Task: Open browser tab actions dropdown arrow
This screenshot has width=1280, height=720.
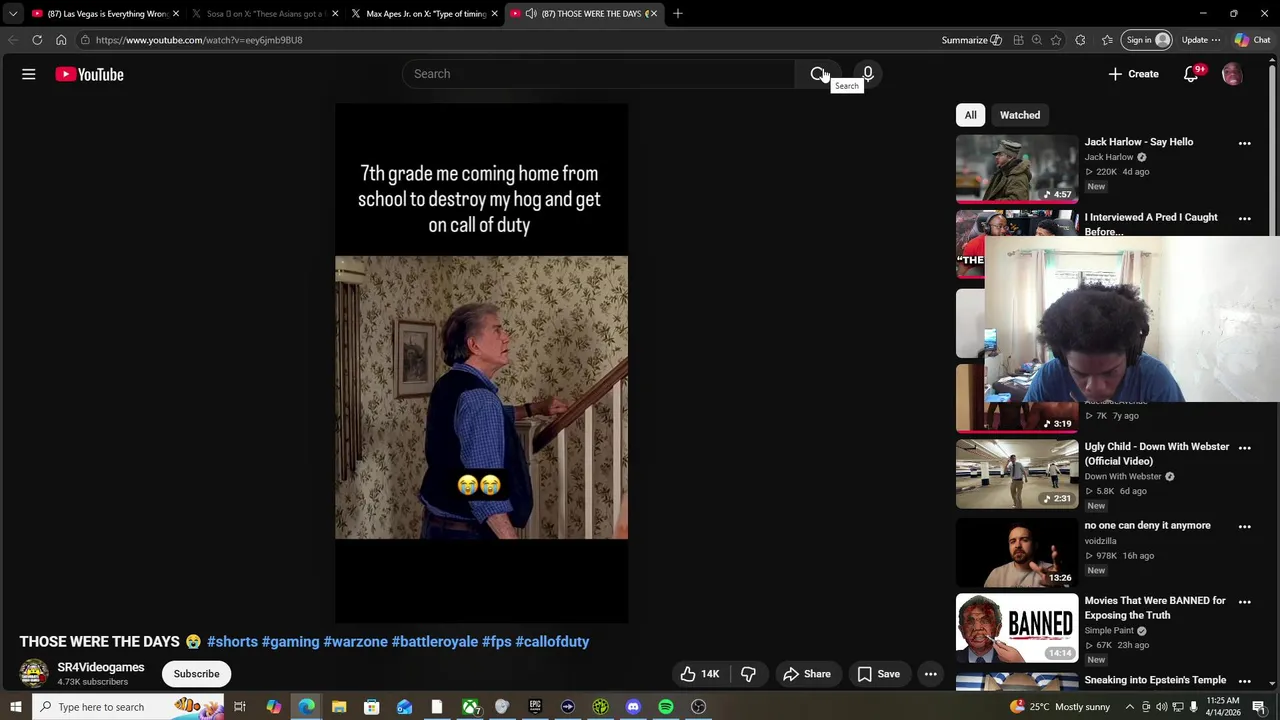Action: tap(13, 14)
